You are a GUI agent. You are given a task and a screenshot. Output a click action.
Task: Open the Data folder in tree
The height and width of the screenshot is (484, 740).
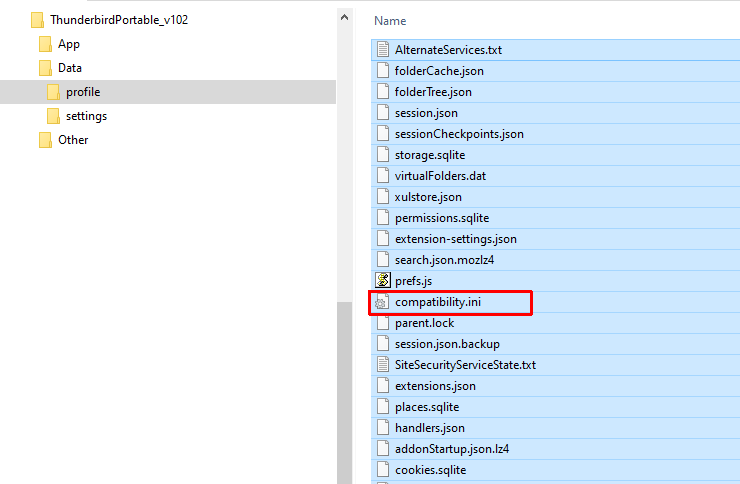(x=70, y=68)
